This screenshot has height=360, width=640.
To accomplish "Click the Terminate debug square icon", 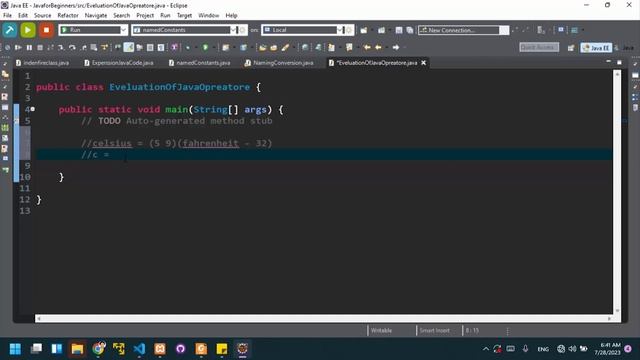I will point(40,47).
